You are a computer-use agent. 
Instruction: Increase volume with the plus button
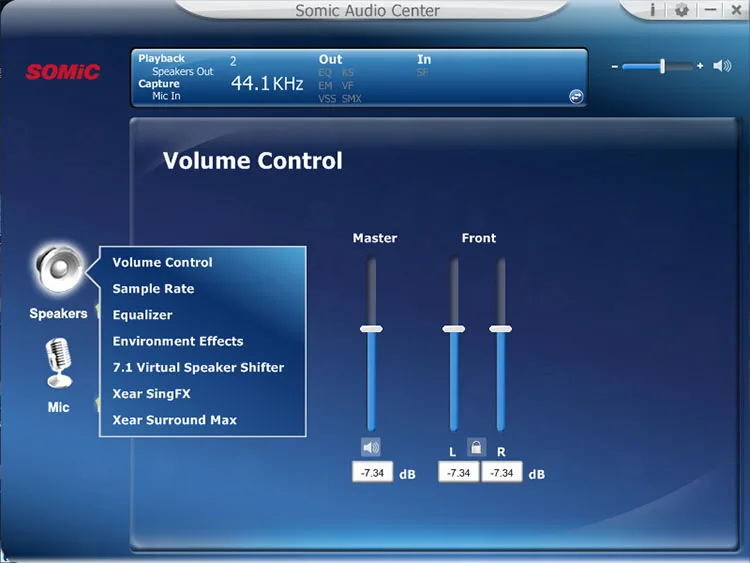[x=700, y=66]
